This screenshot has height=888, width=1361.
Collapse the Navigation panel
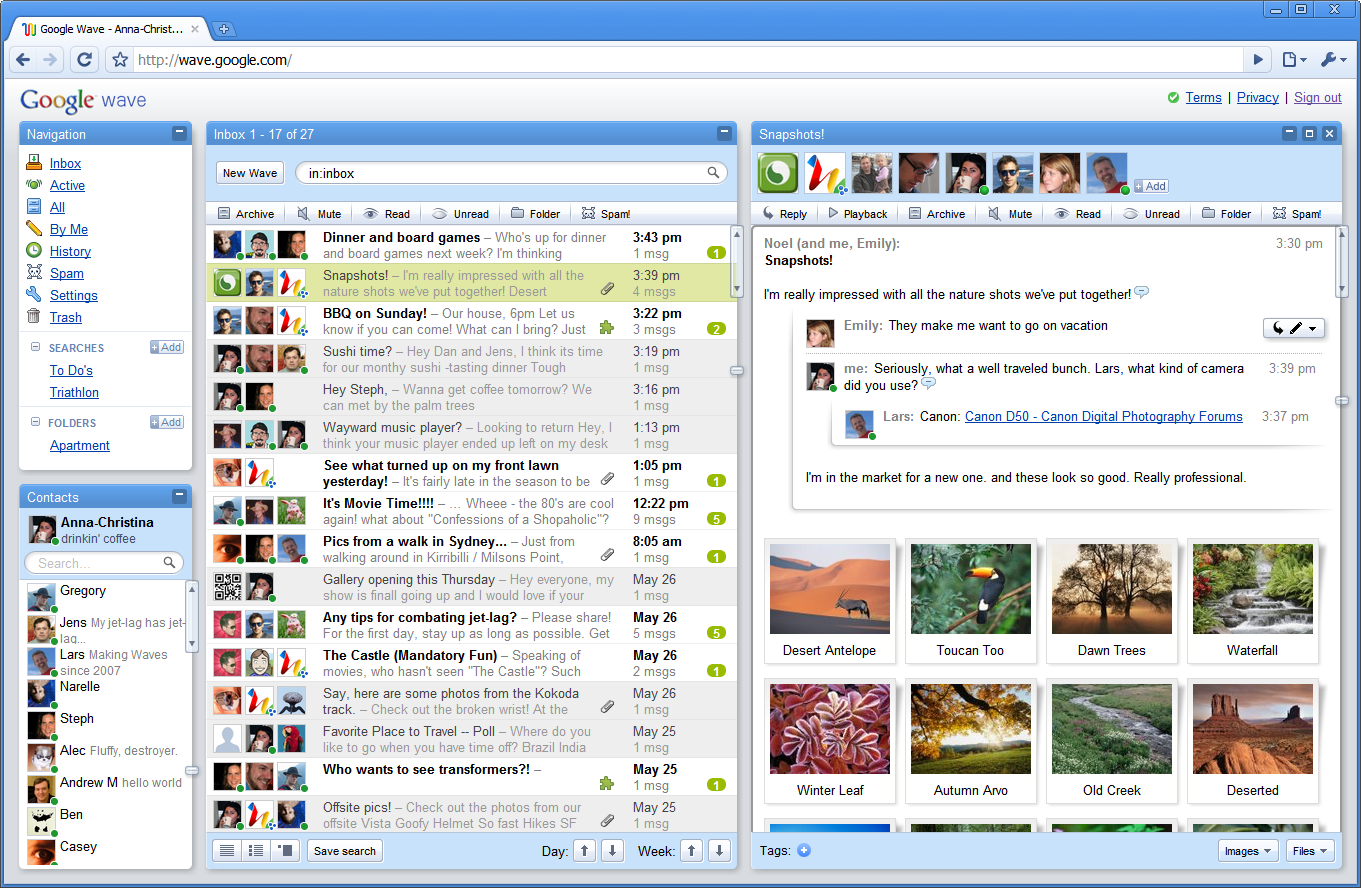click(x=179, y=133)
